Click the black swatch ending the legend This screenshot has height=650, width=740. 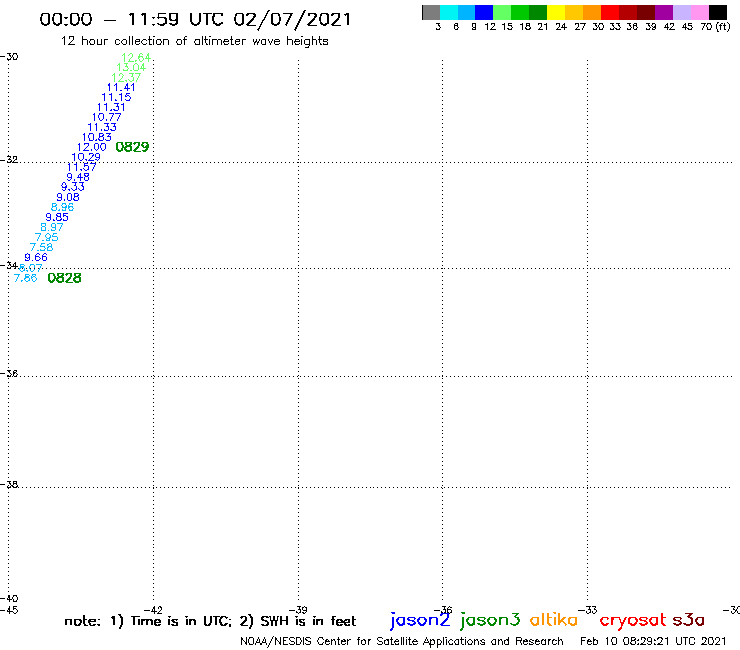(x=717, y=12)
